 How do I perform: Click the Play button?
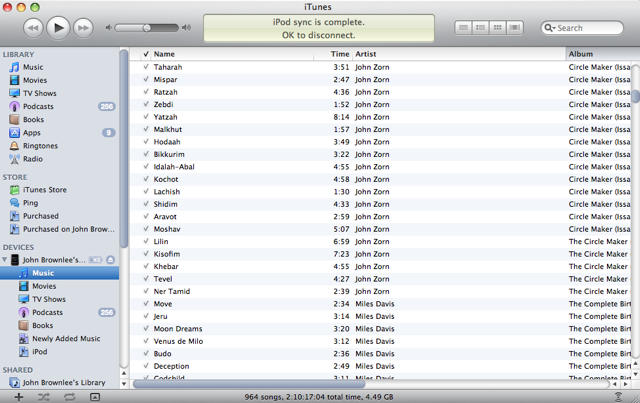pos(58,27)
